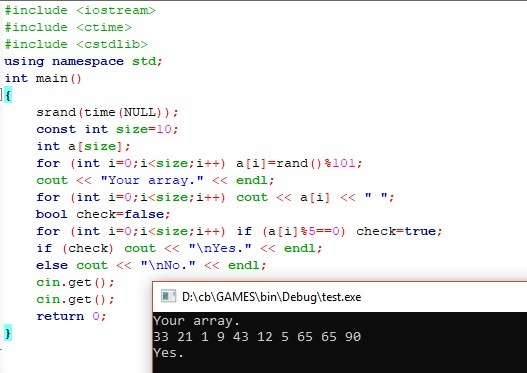Click the "#include <iostream>" line
This screenshot has height=373, width=527.
80,10
